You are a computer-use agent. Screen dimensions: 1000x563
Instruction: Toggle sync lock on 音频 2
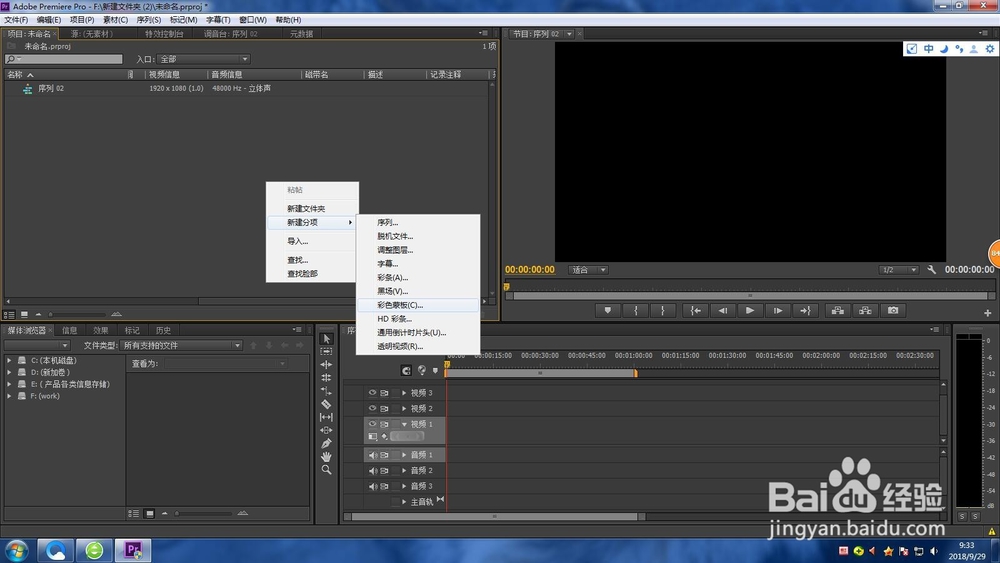pos(385,471)
